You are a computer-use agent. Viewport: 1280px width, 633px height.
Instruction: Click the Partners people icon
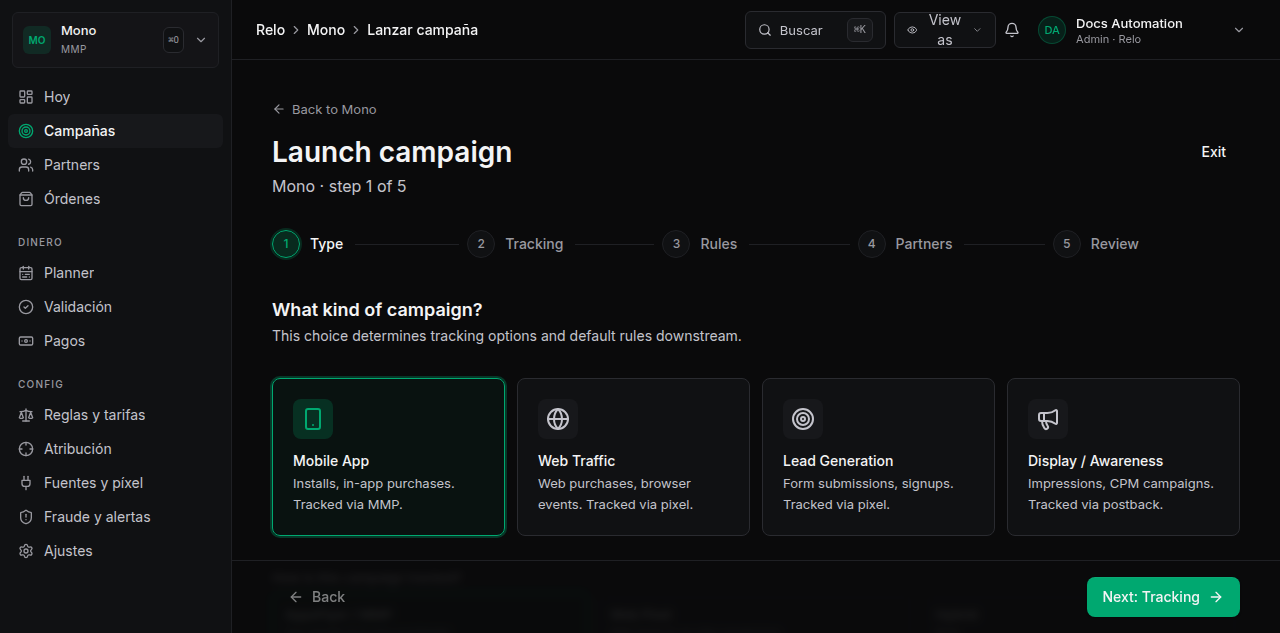point(26,165)
